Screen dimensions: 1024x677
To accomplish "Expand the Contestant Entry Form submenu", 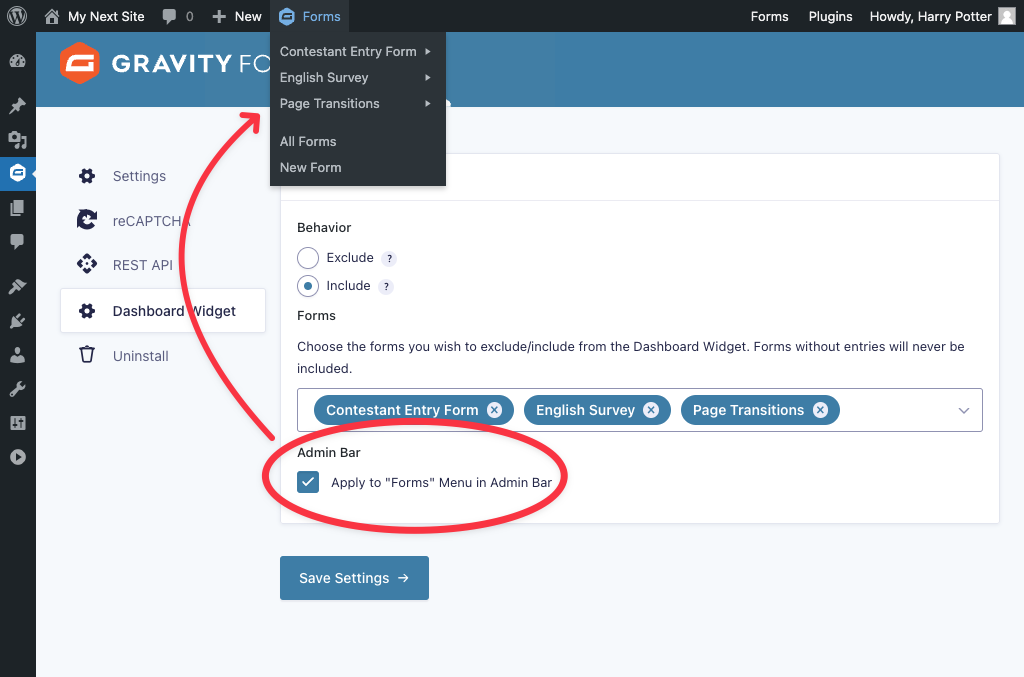I will (357, 52).
